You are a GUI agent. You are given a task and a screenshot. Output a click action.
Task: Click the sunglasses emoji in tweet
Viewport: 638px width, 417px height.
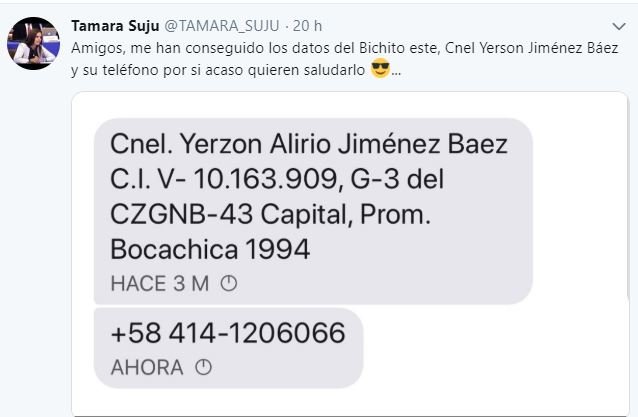380,68
